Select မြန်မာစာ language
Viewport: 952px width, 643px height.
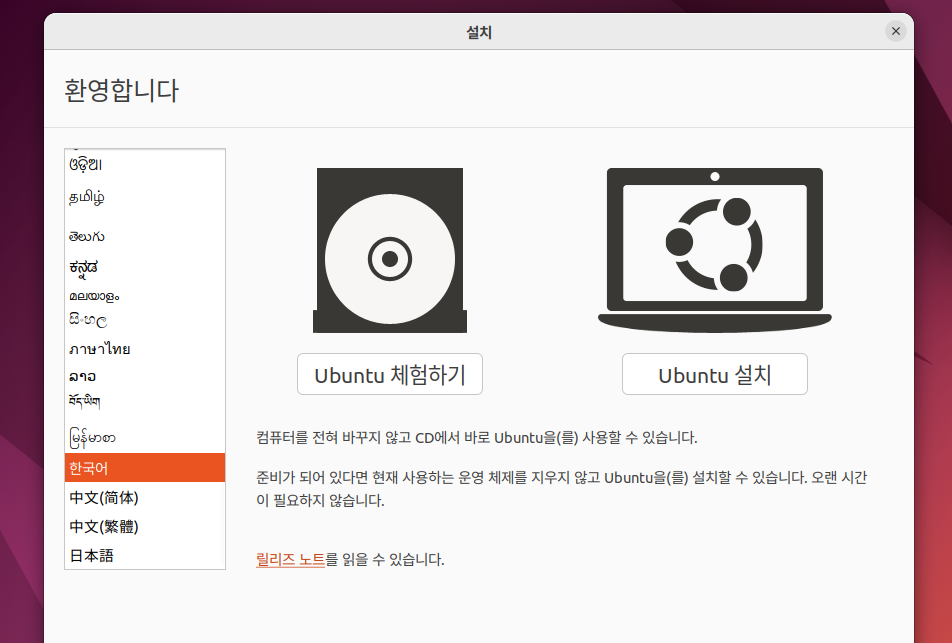(x=144, y=437)
